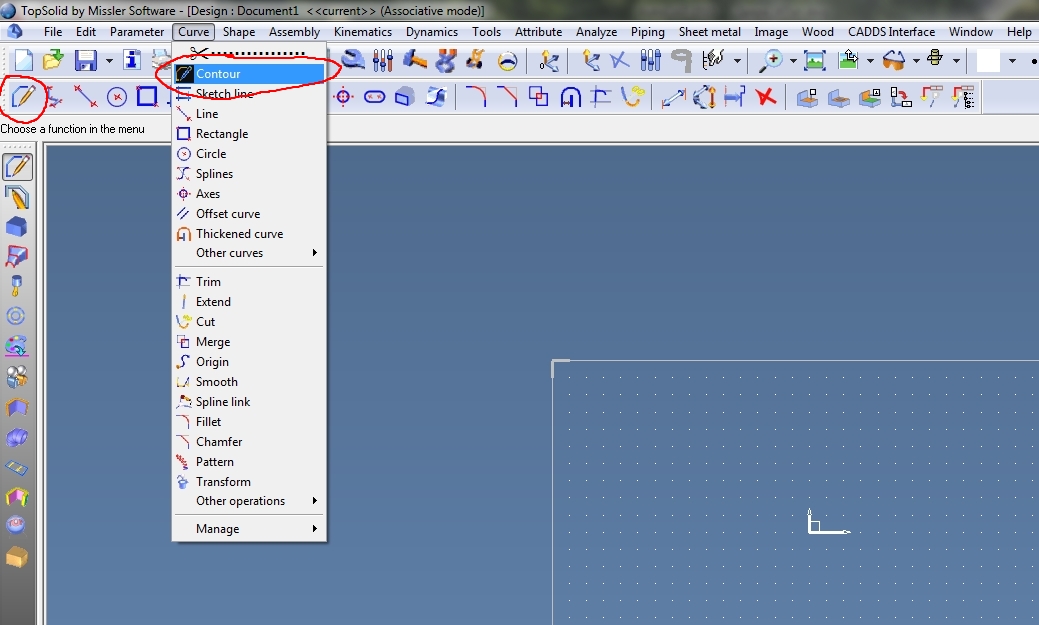Screen dimensions: 1039x625
Task: Open the Shape menu
Action: tap(239, 32)
